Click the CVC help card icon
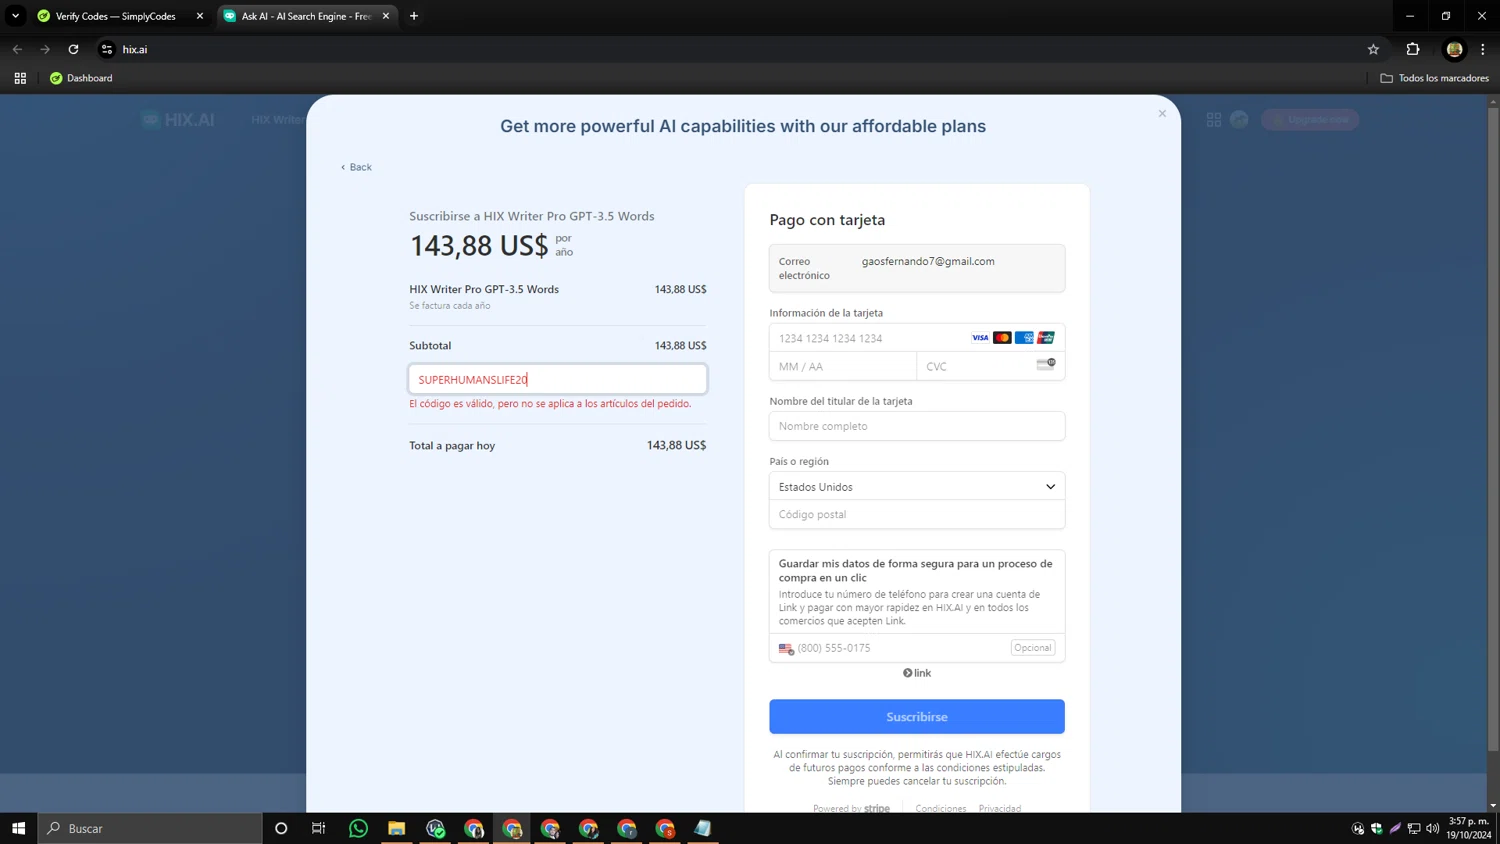The height and width of the screenshot is (844, 1500). 1046,364
